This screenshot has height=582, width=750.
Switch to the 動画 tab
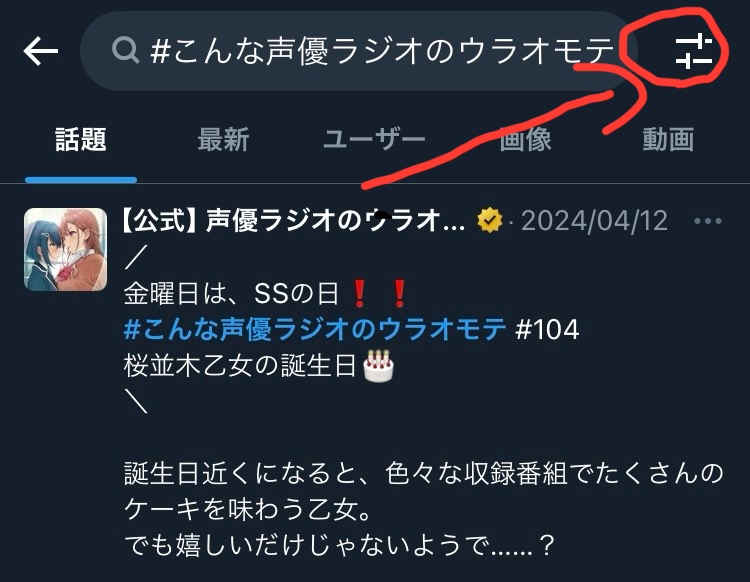point(668,140)
